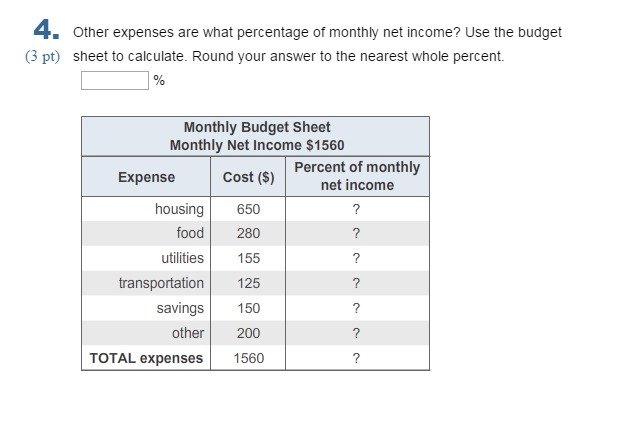Screen dimensions: 632x436
Task: Click the percentage answer input box
Action: click(x=115, y=81)
